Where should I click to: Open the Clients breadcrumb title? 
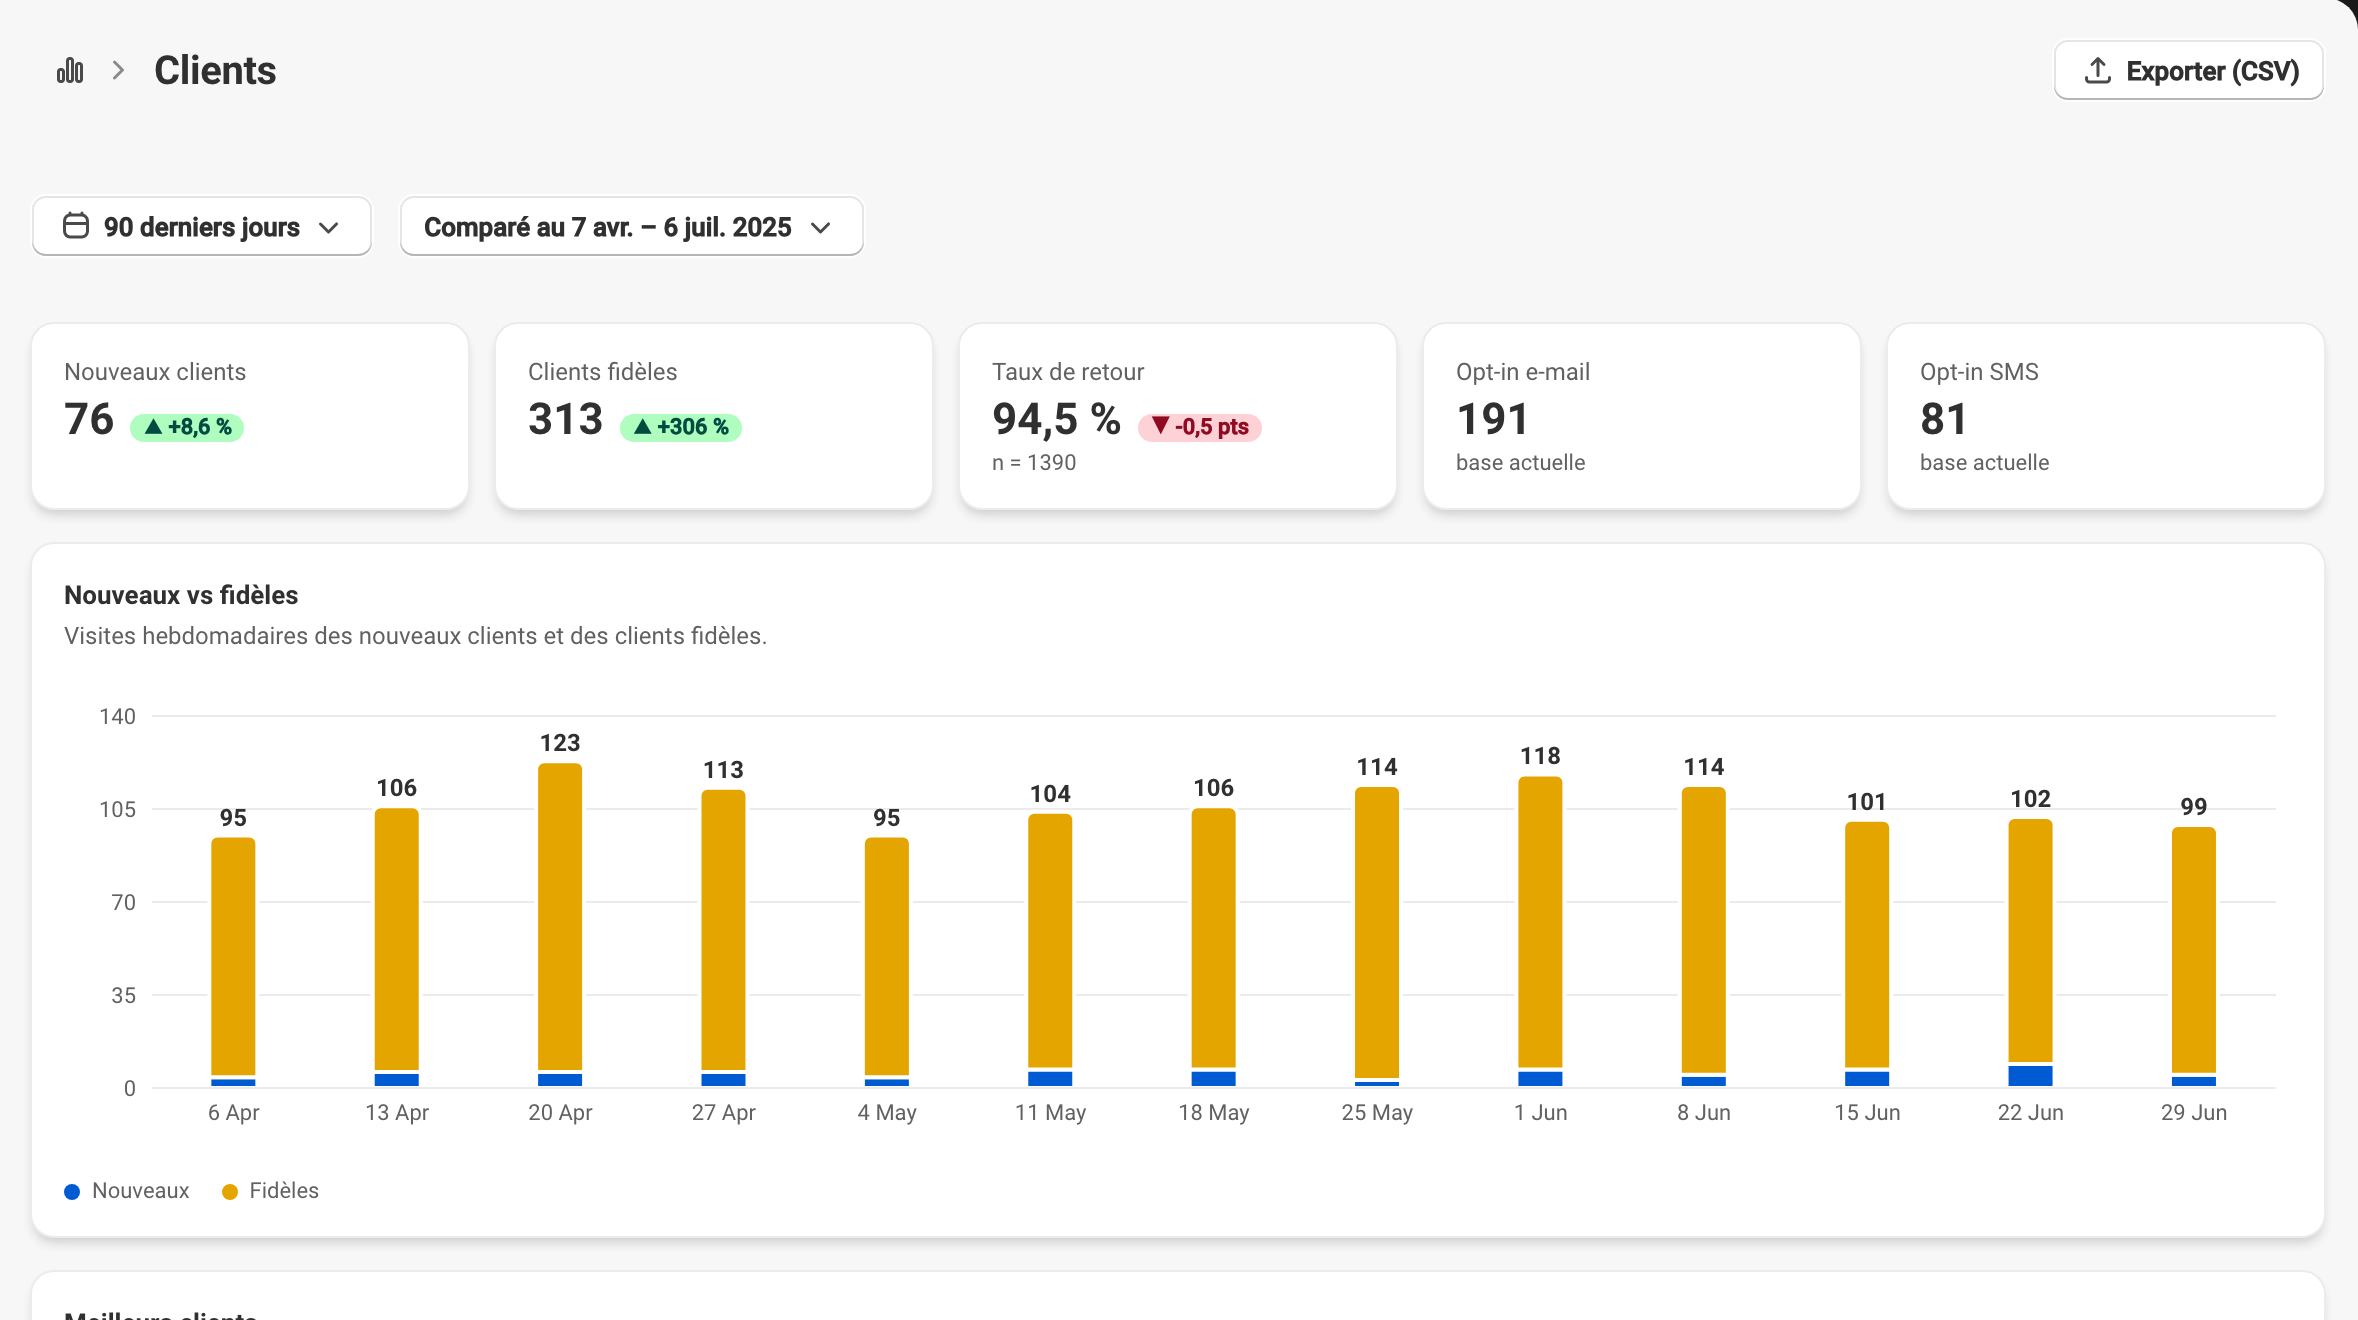215,71
